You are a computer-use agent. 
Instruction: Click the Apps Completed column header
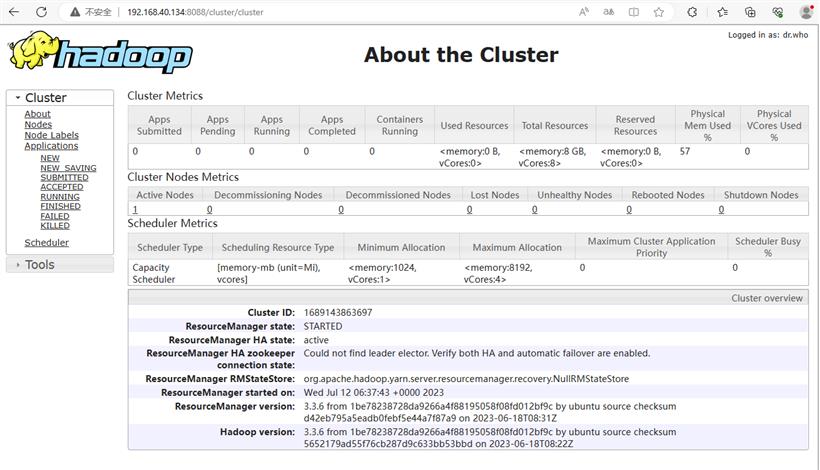[x=332, y=125]
